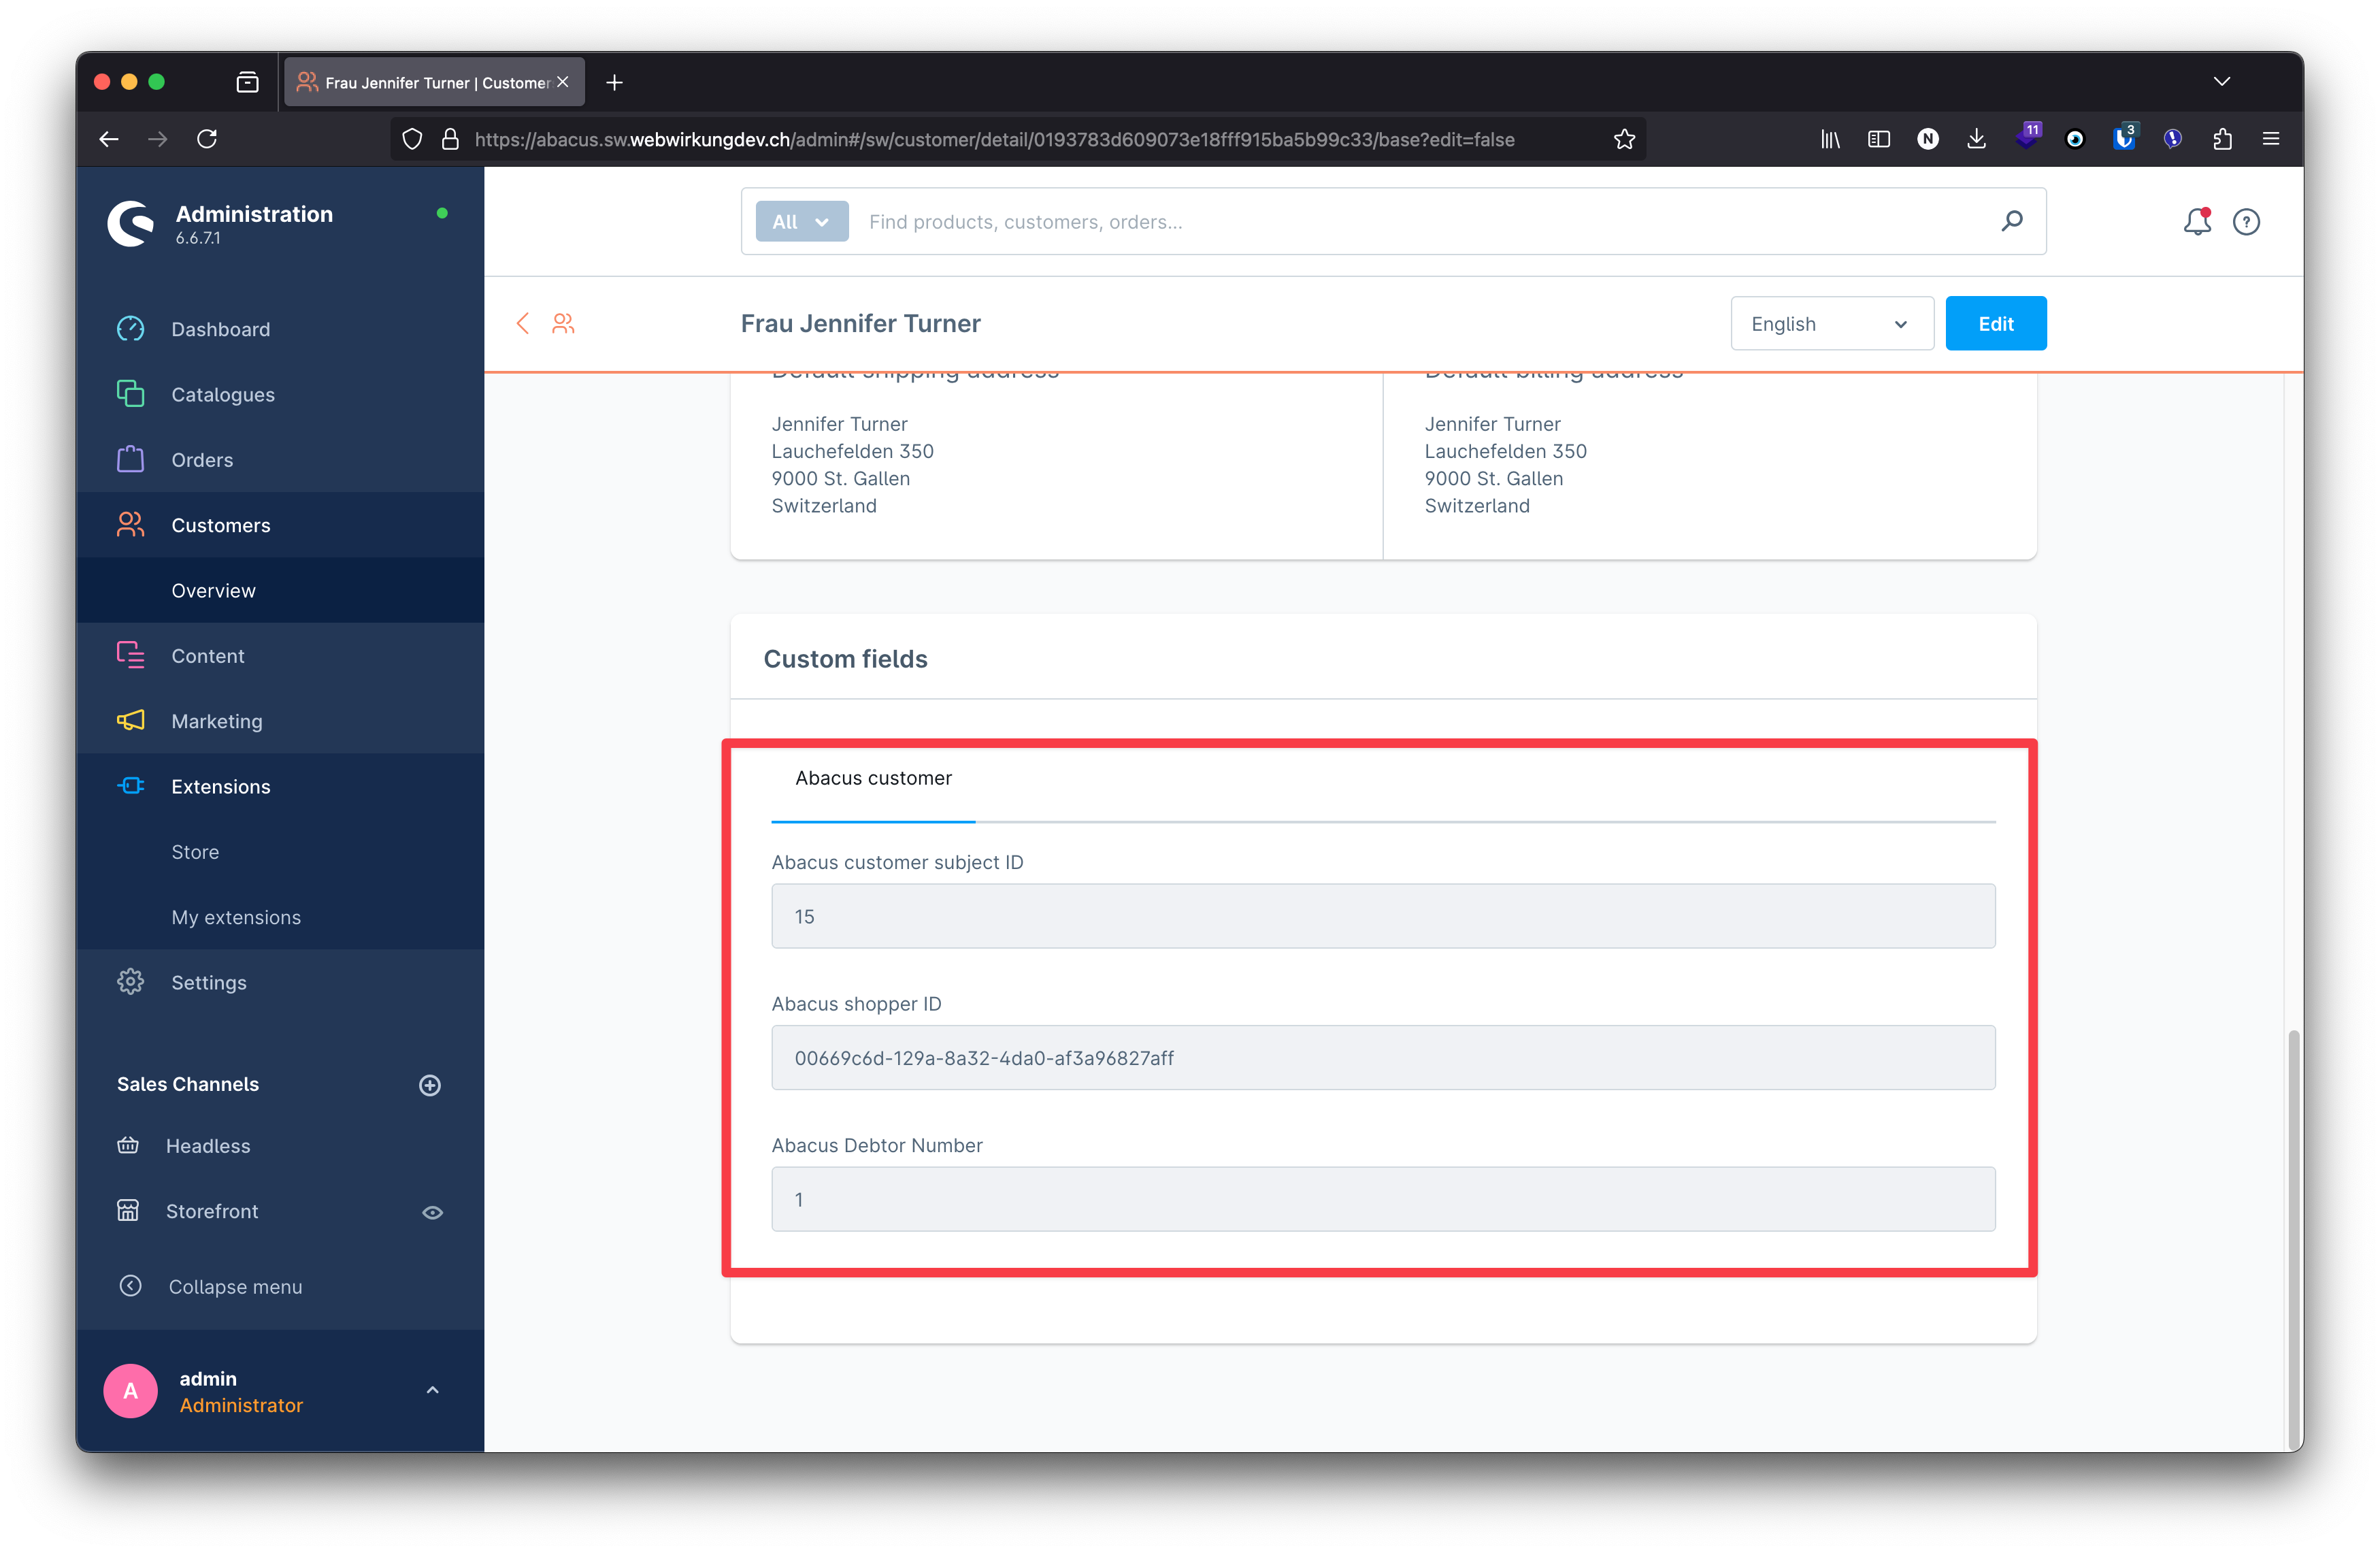Open the Overview menu under Customers
Screen dimensions: 2380x1553
pyautogui.click(x=213, y=590)
